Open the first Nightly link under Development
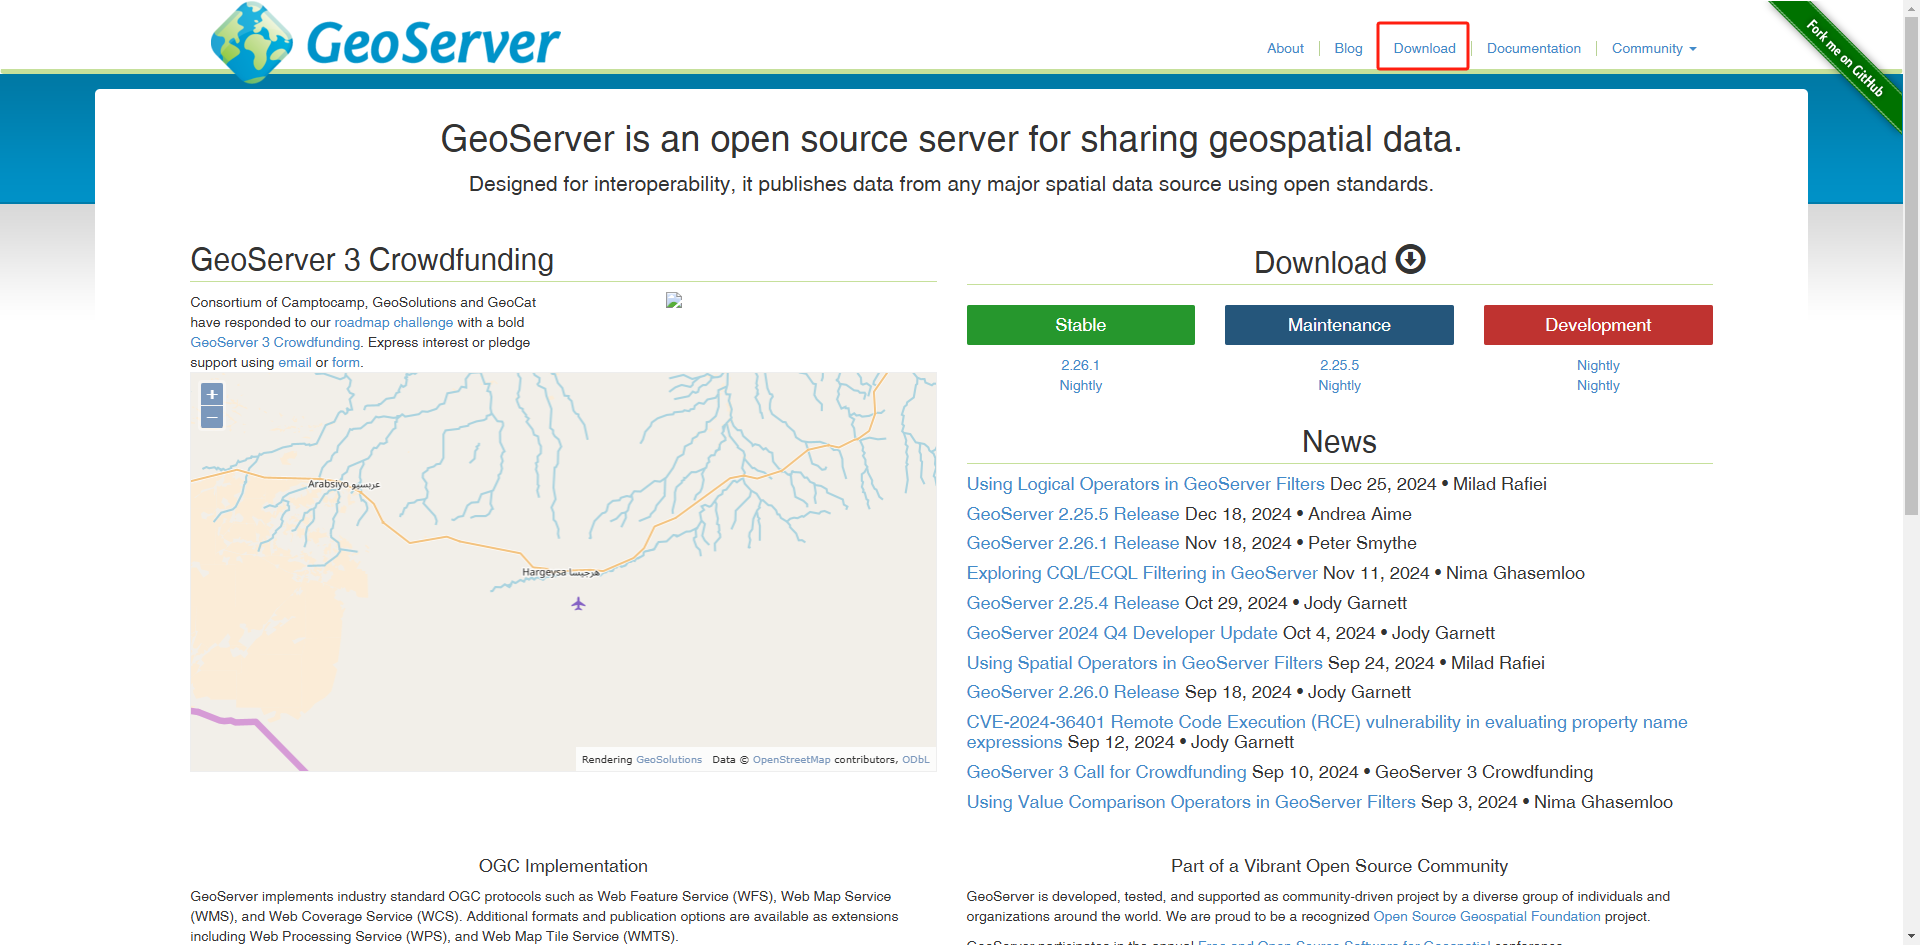This screenshot has width=1920, height=945. pyautogui.click(x=1598, y=365)
